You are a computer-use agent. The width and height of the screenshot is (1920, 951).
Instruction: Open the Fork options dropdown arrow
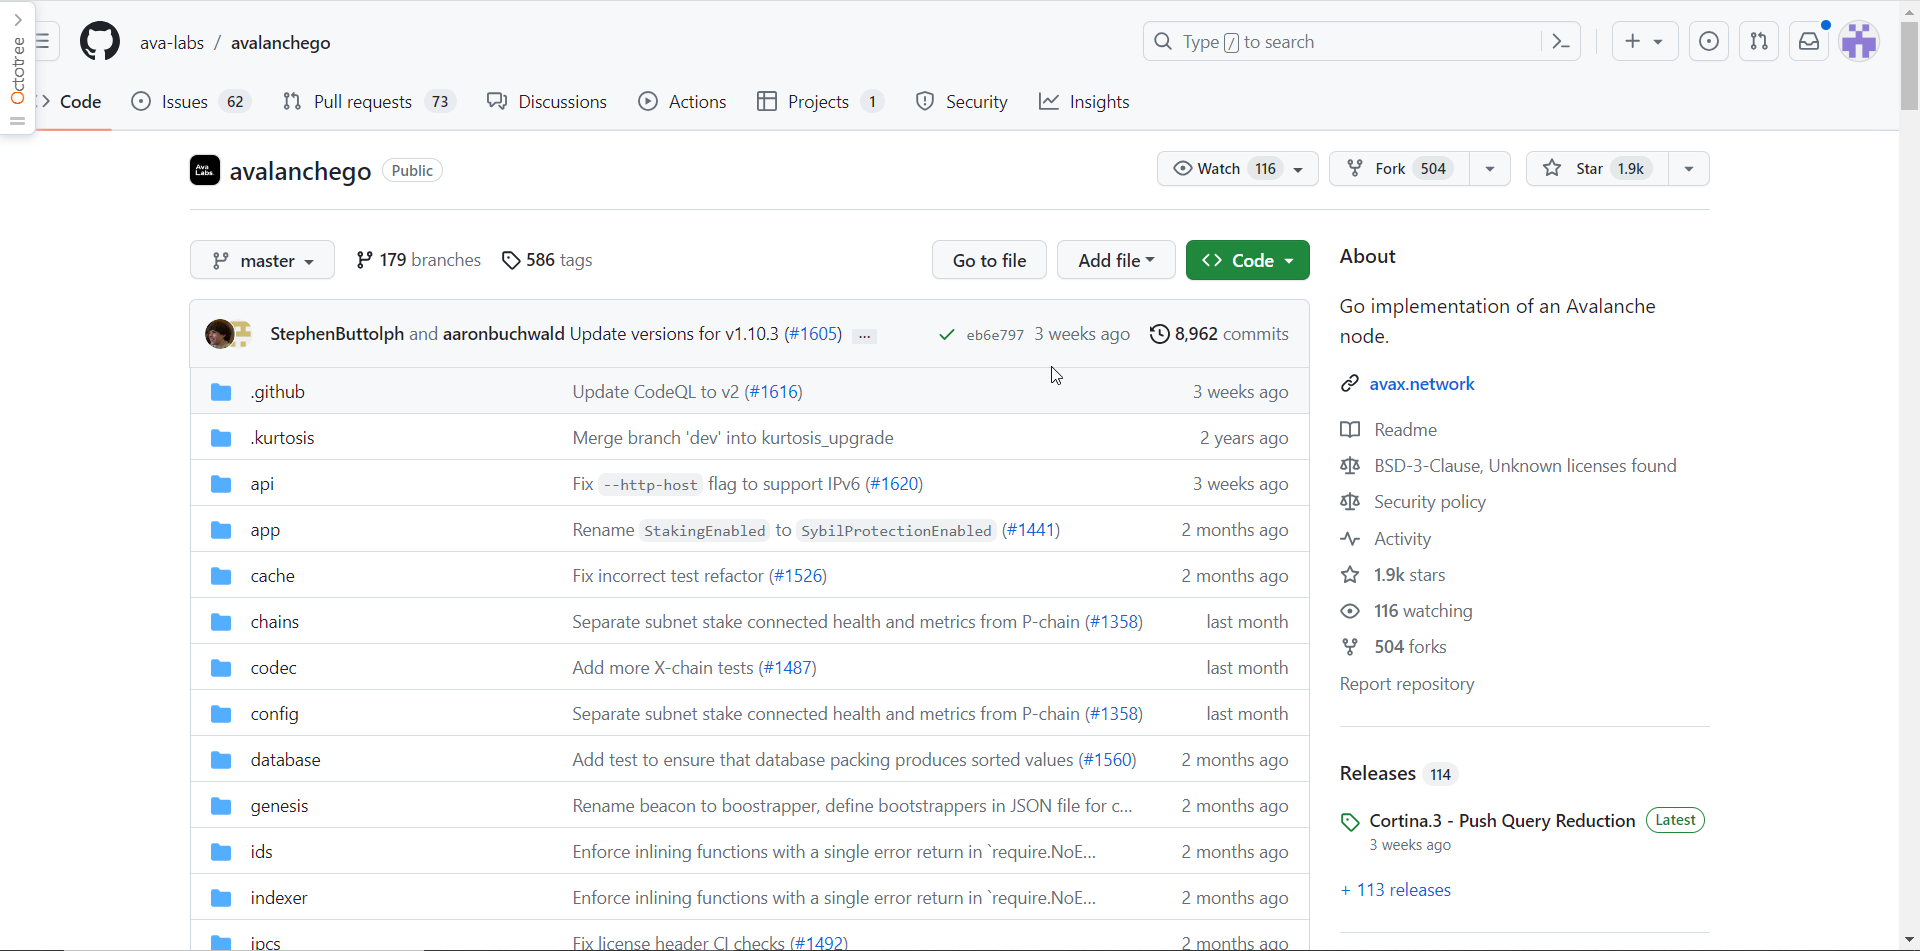click(1490, 169)
